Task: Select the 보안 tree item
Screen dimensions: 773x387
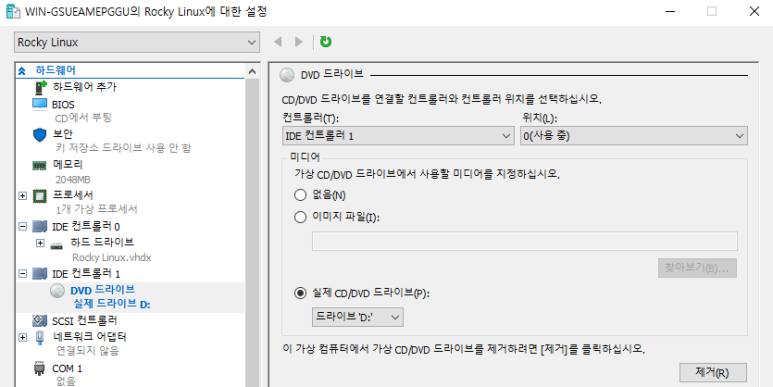Action: 63,134
